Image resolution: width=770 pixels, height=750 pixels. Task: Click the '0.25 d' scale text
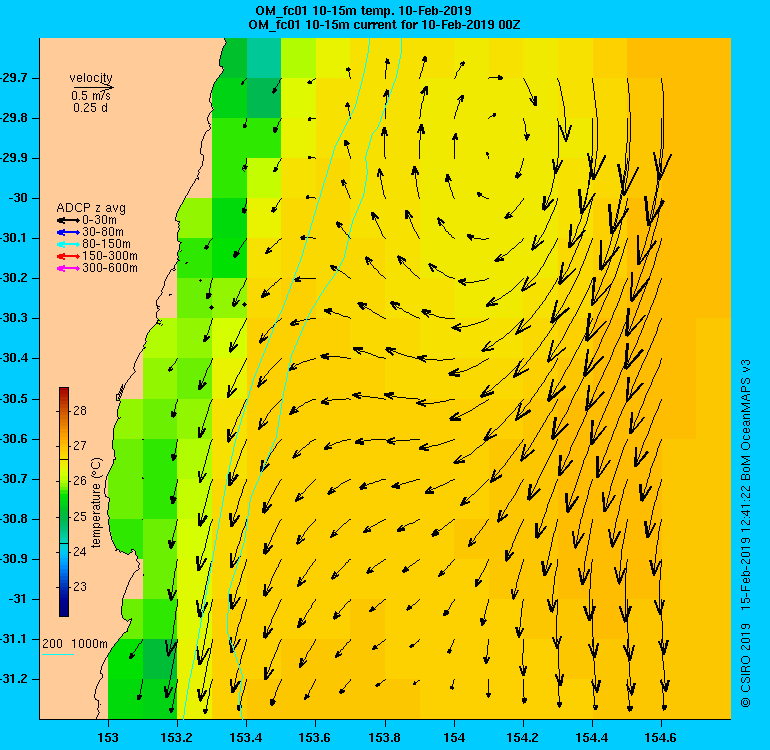[90, 108]
